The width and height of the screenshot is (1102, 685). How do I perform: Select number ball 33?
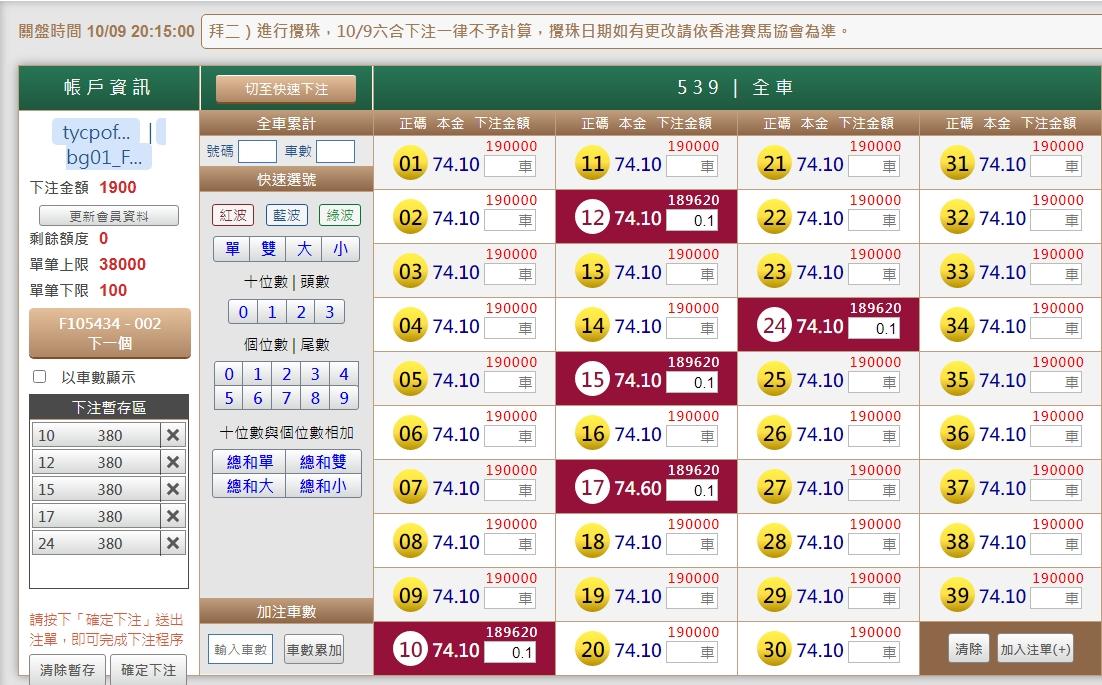tap(957, 272)
